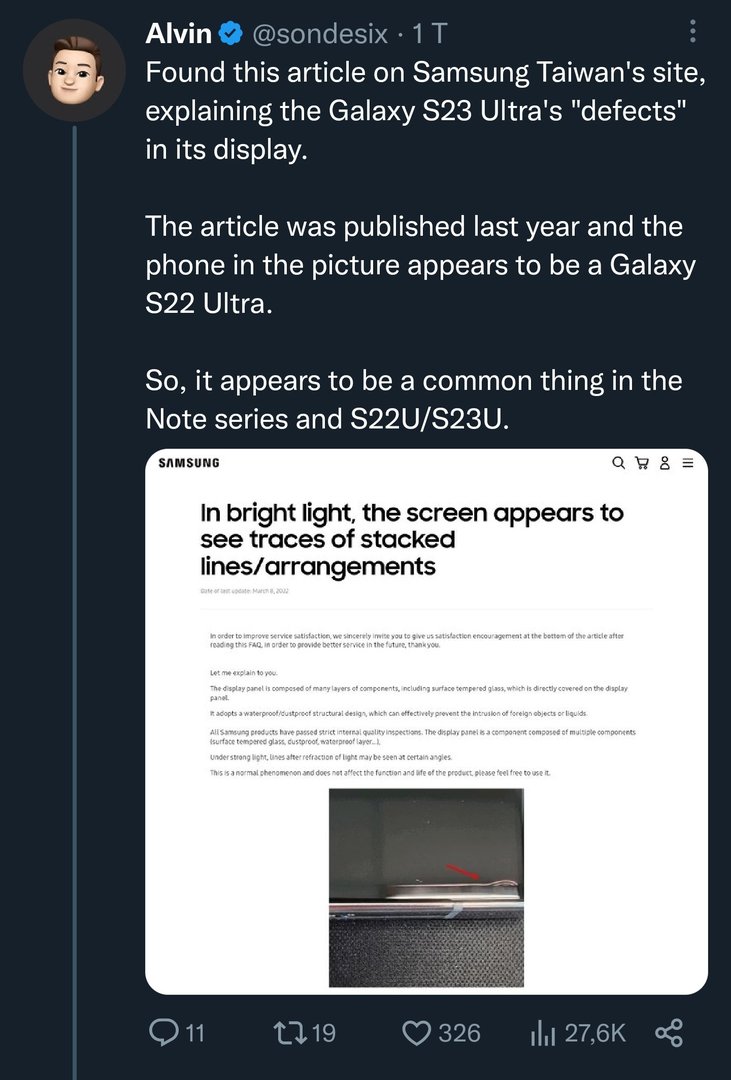Image resolution: width=731 pixels, height=1080 pixels.
Task: Click the shopping cart icon in Samsung header
Action: 642,463
